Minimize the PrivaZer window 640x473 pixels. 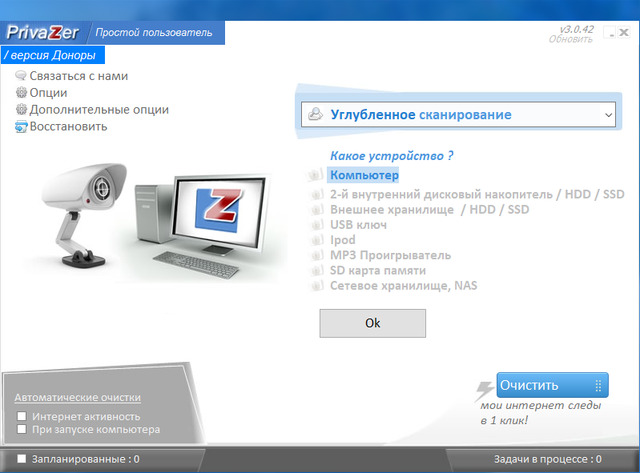tap(609, 32)
